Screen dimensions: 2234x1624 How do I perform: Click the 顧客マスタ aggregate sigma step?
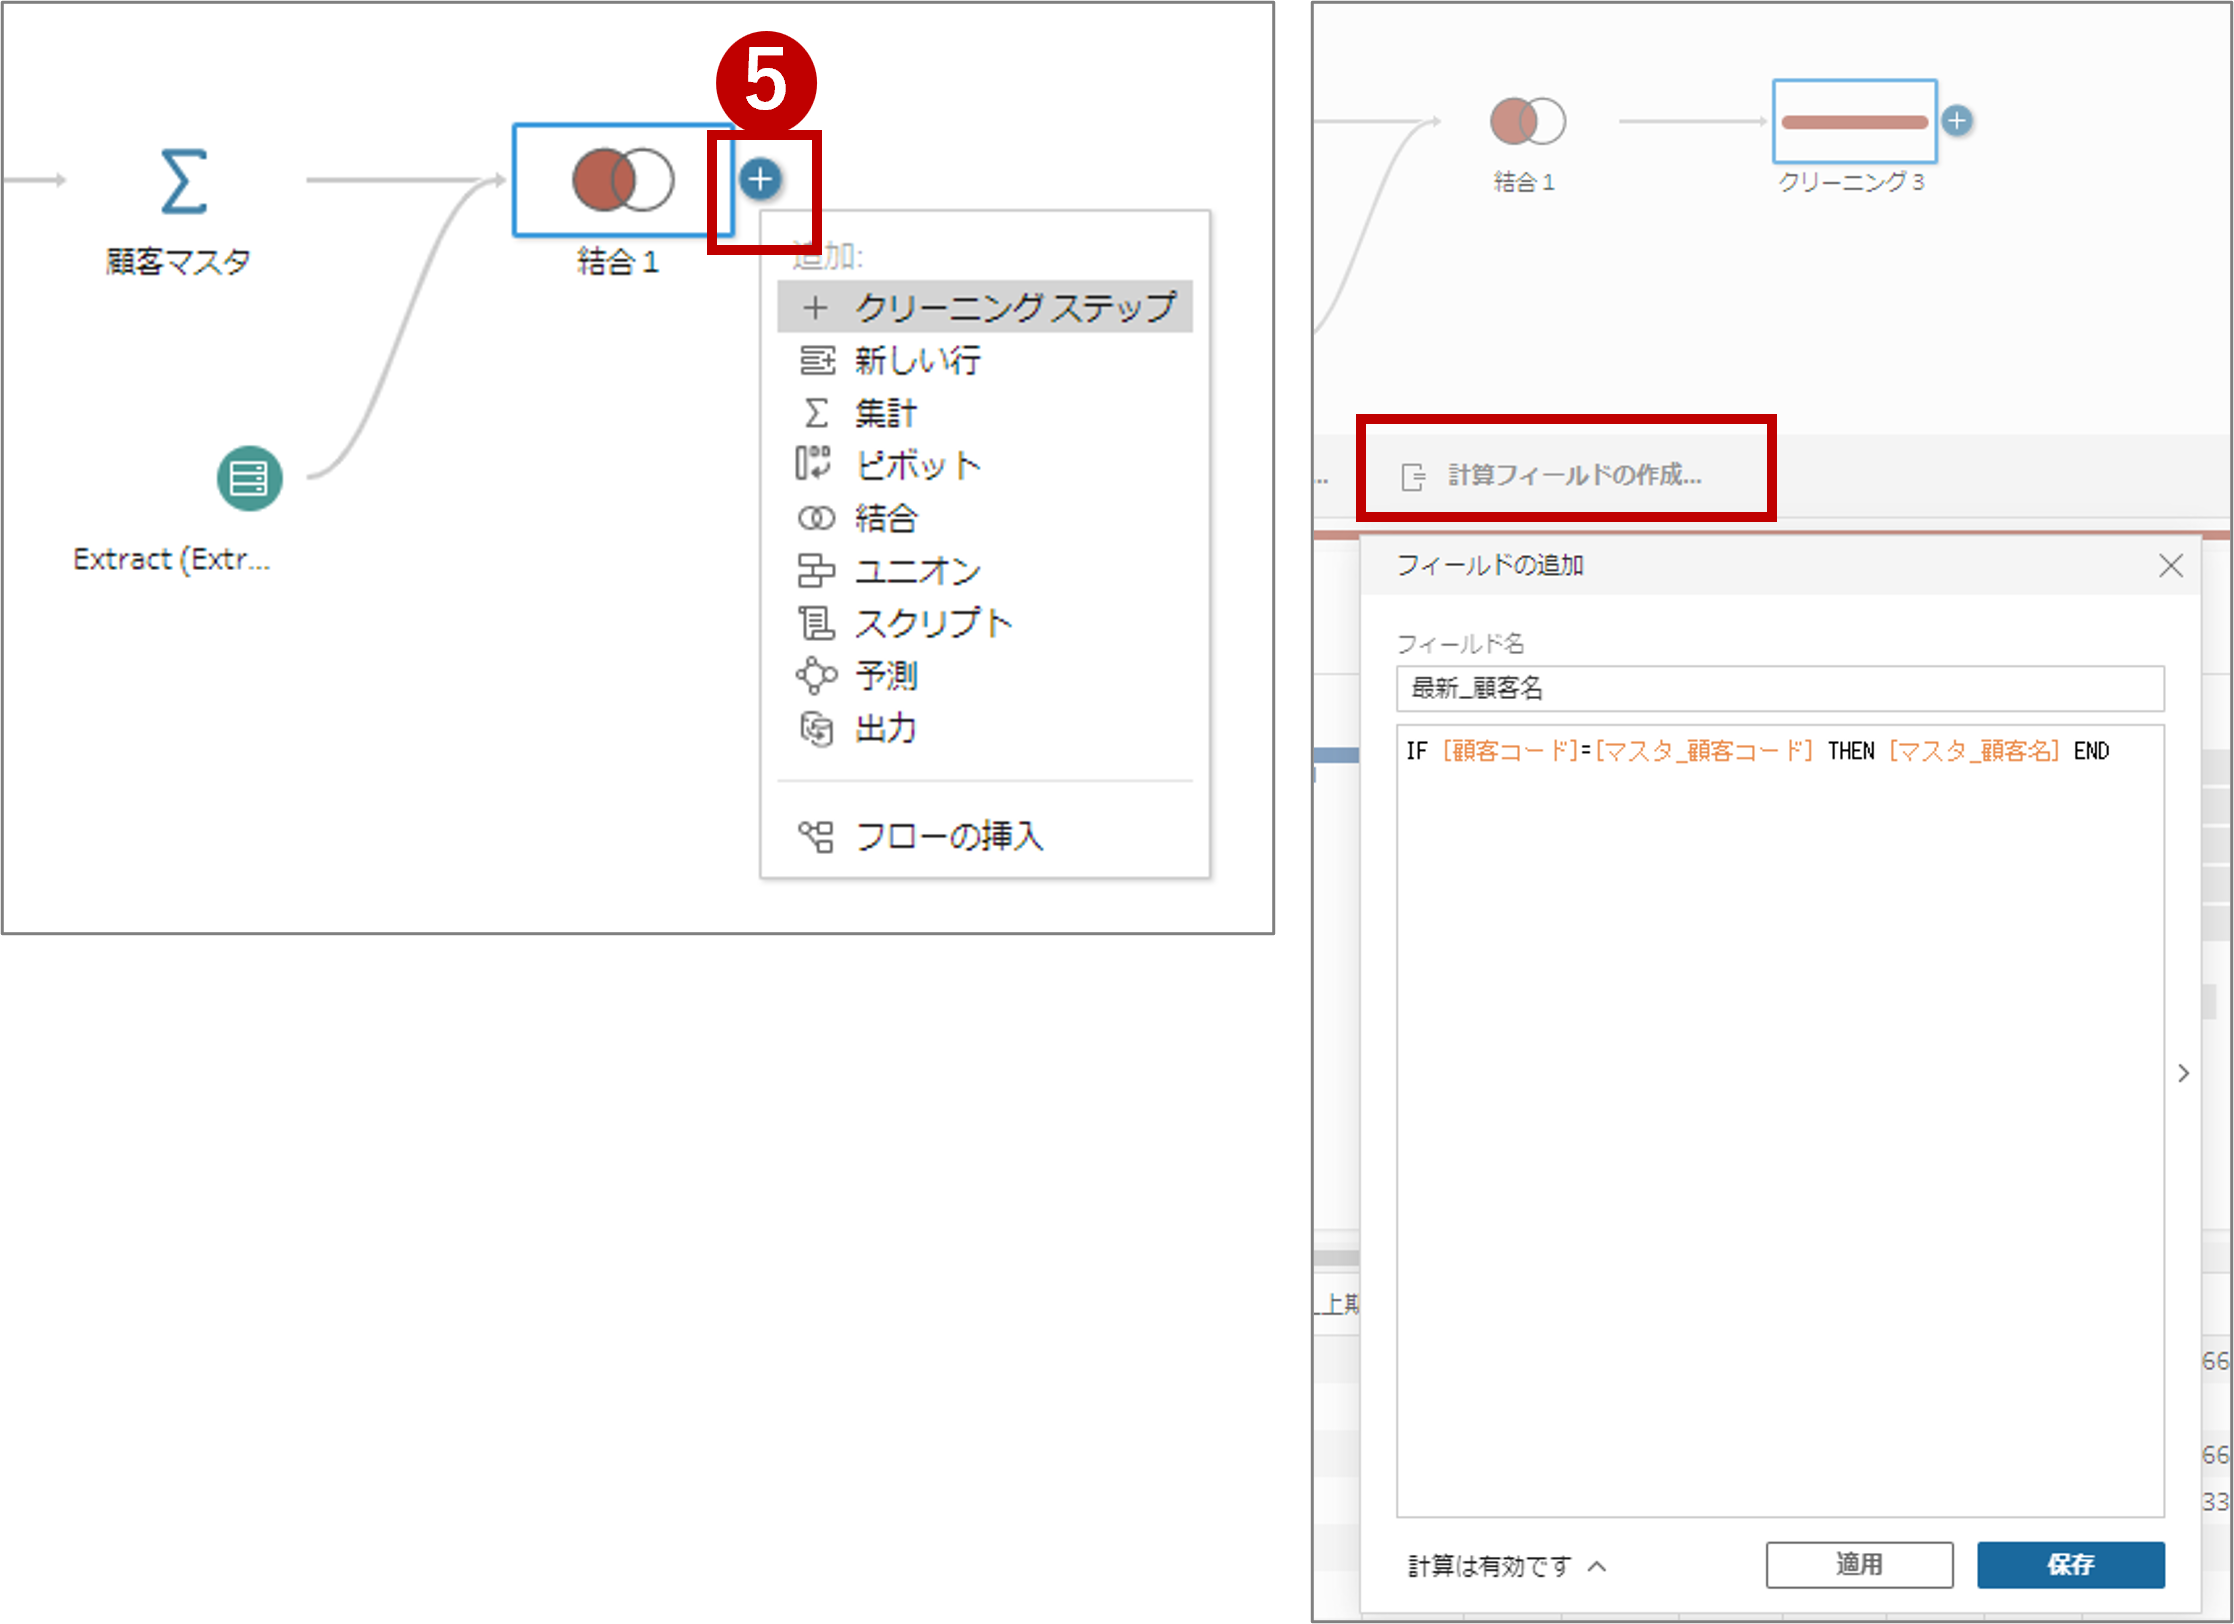tap(185, 181)
